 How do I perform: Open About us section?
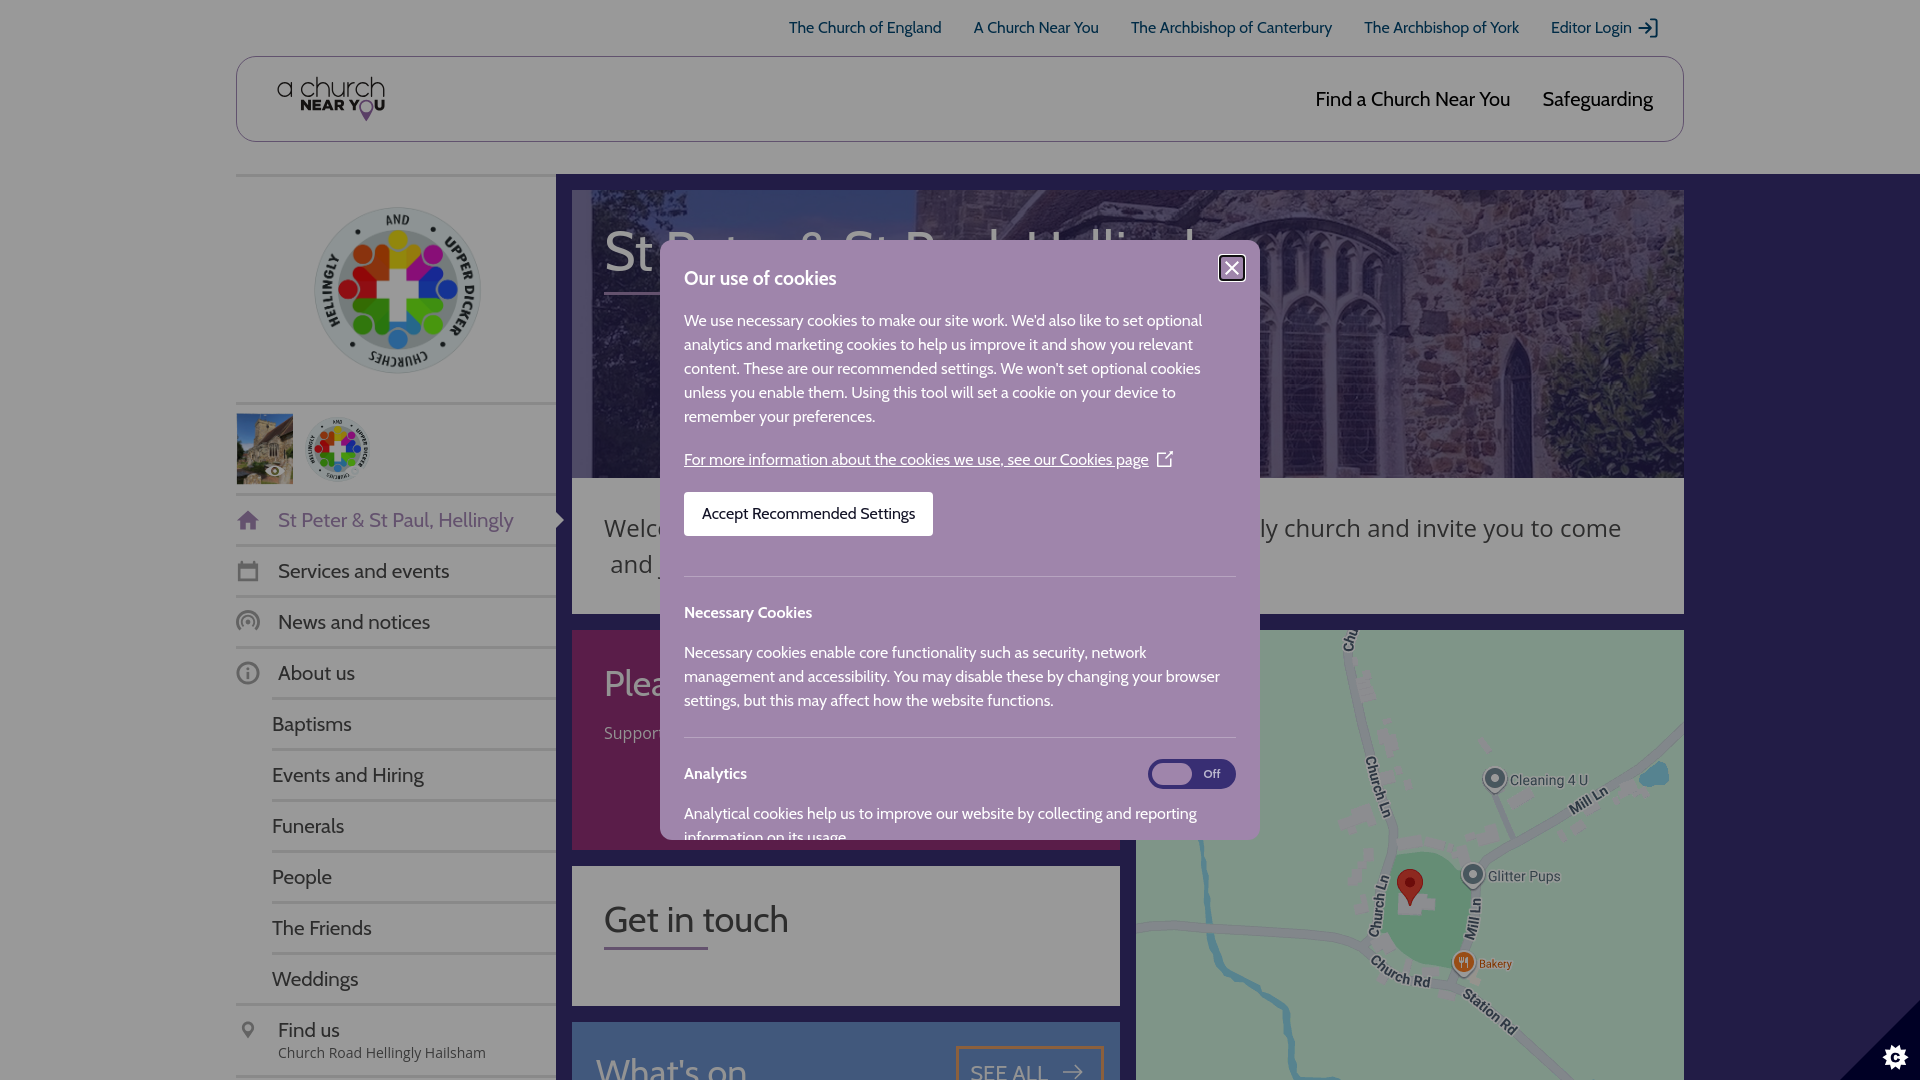tap(316, 673)
